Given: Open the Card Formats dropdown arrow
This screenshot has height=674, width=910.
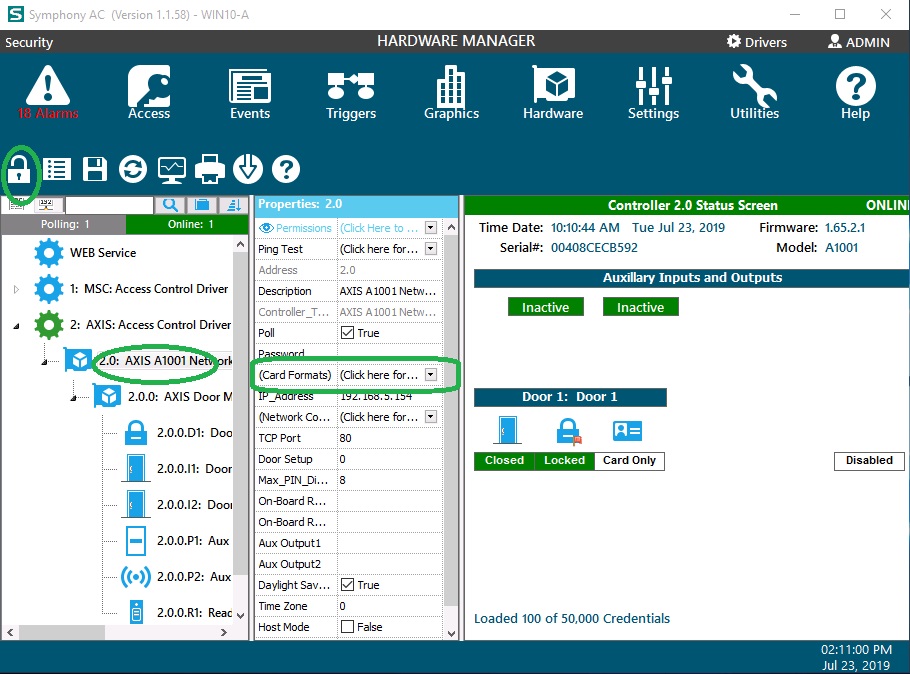Looking at the screenshot, I should pyautogui.click(x=431, y=374).
